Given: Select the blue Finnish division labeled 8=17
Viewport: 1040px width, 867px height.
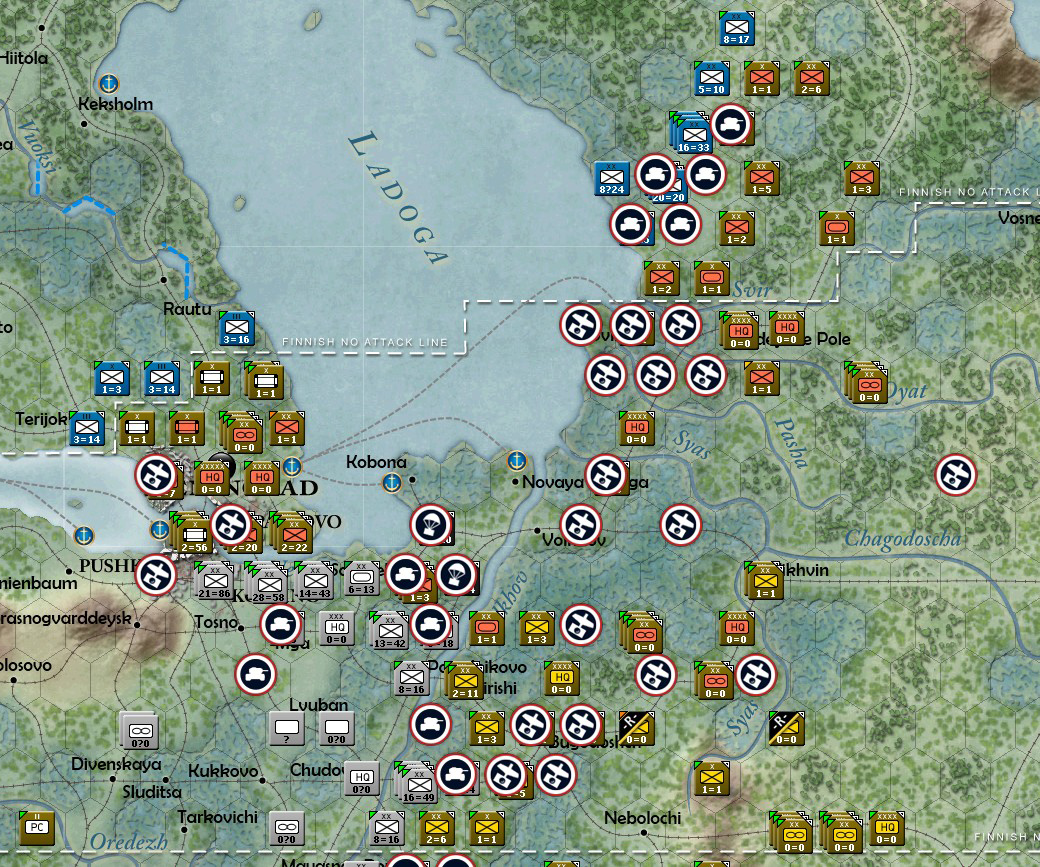Looking at the screenshot, I should point(736,29).
